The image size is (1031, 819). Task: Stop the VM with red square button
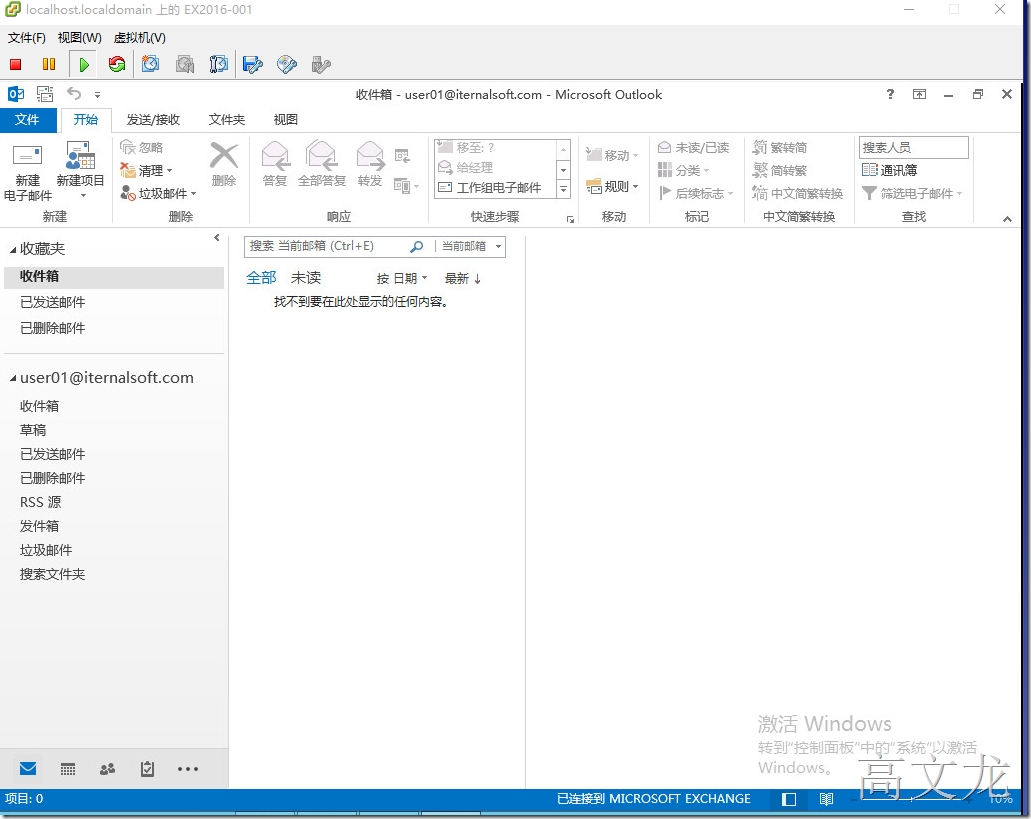[15, 64]
